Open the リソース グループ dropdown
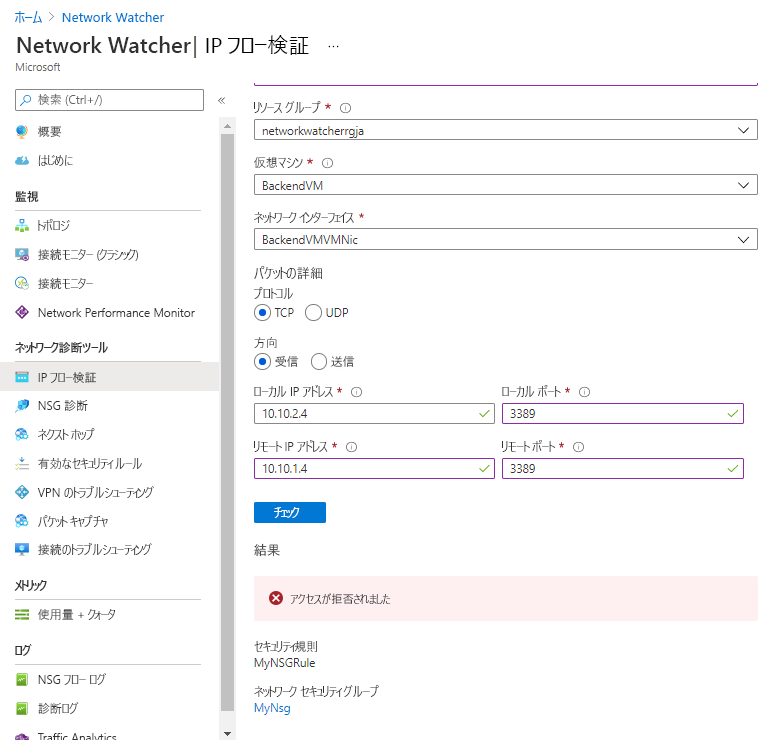Image resolution: width=776 pixels, height=740 pixels. (x=506, y=130)
